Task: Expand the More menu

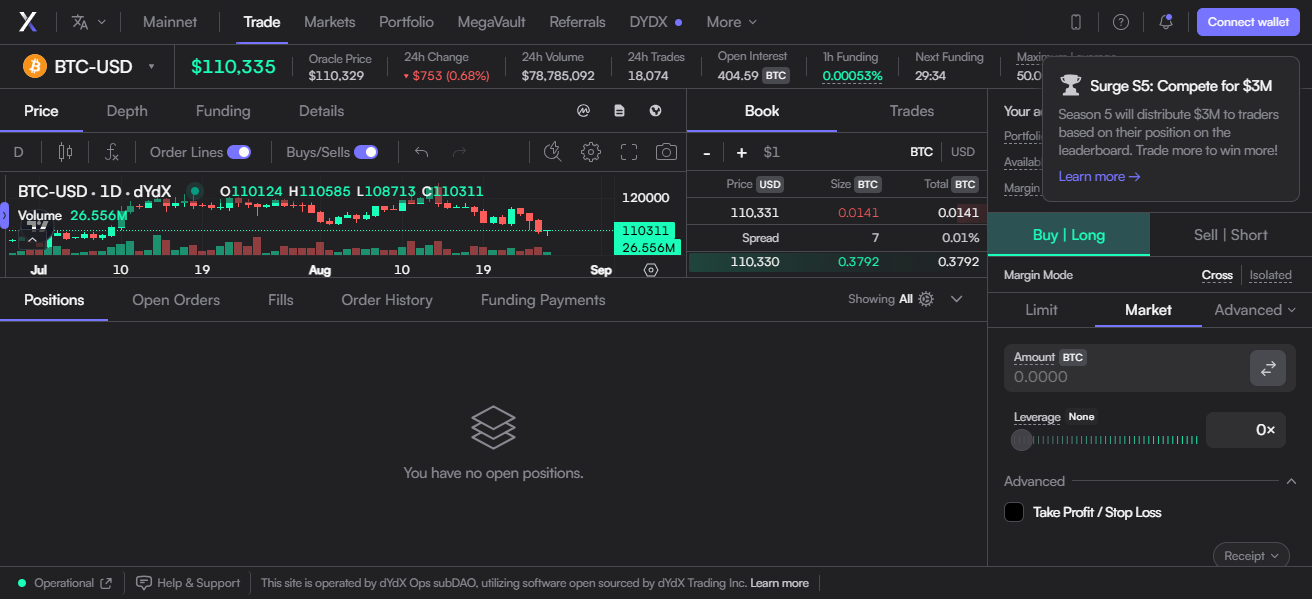Action: coord(732,22)
